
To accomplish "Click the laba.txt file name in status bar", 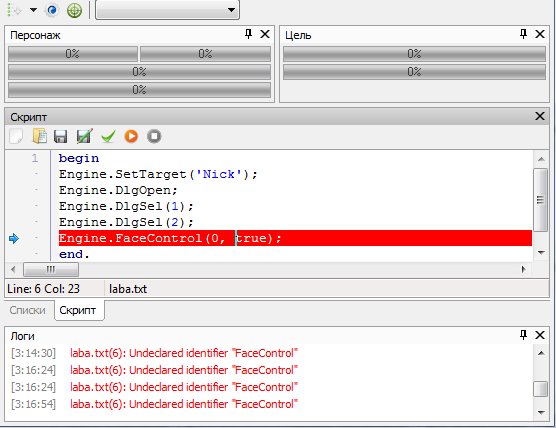I will (128, 289).
